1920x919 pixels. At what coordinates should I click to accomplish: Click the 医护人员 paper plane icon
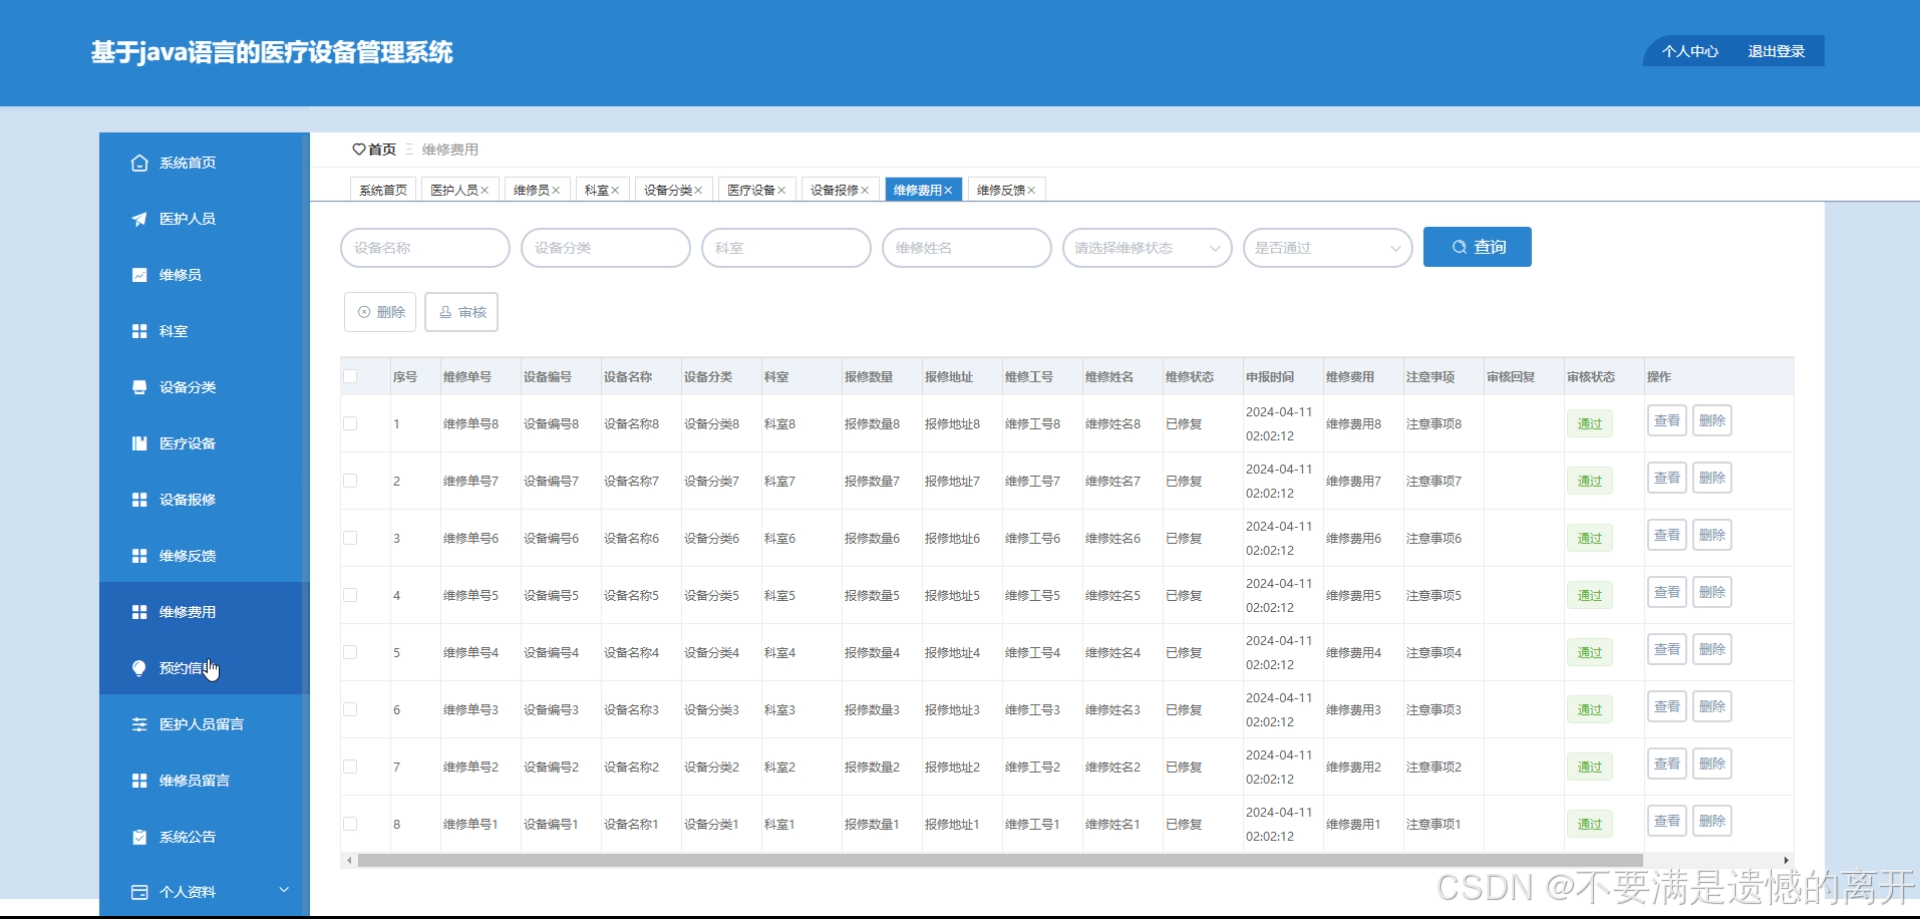(x=139, y=219)
